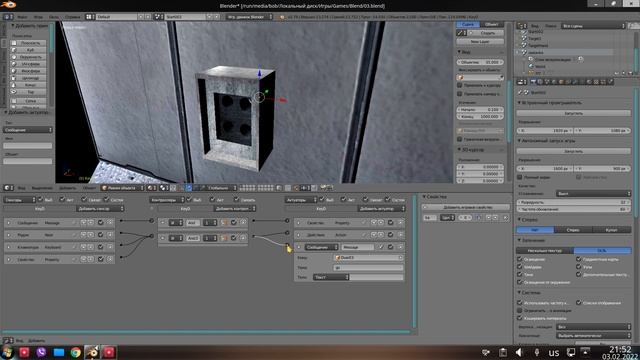Click the red X axis manipulator arrow

[283, 100]
